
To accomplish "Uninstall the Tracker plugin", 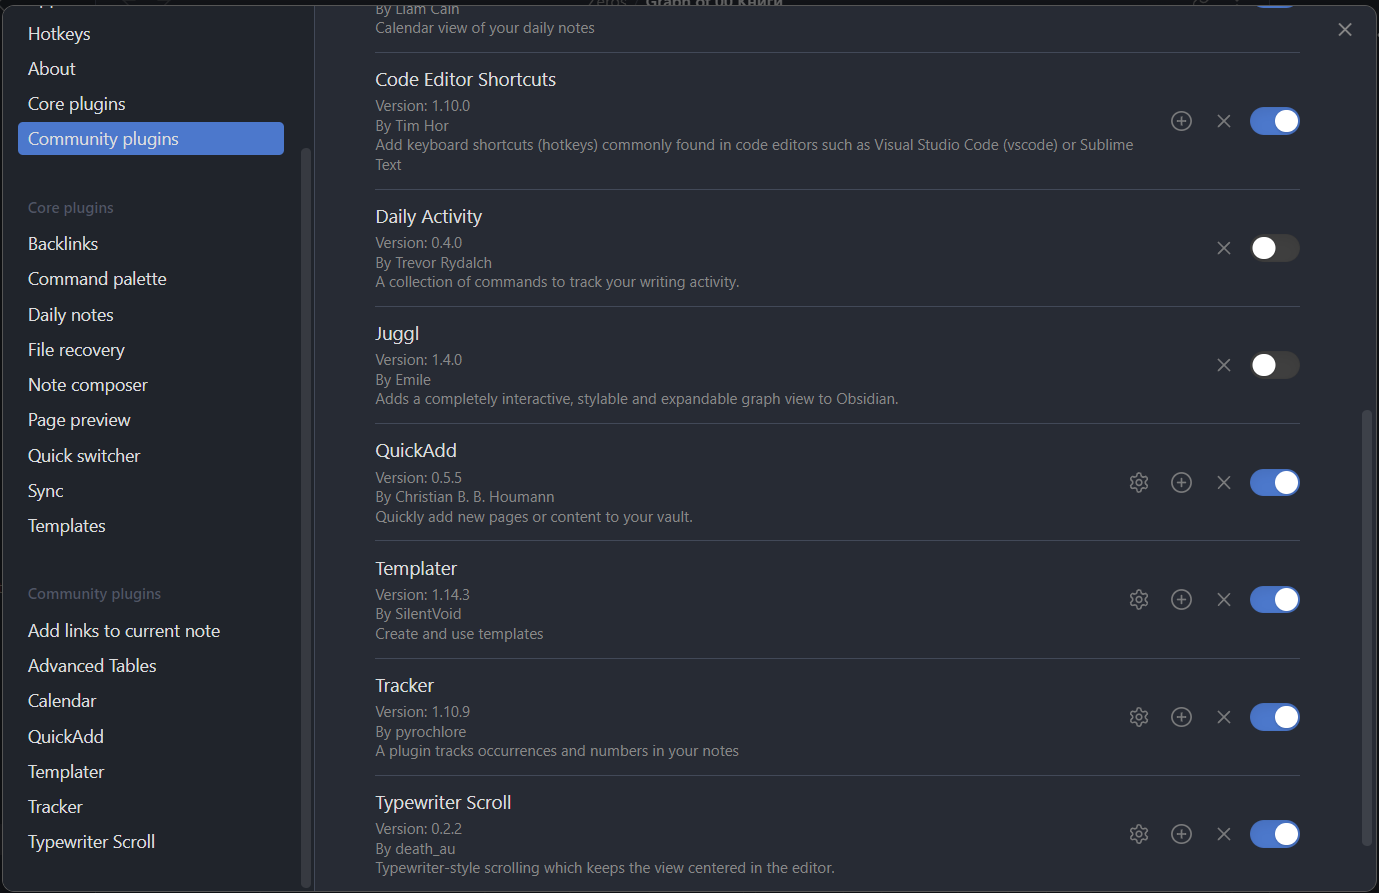I will [x=1224, y=717].
